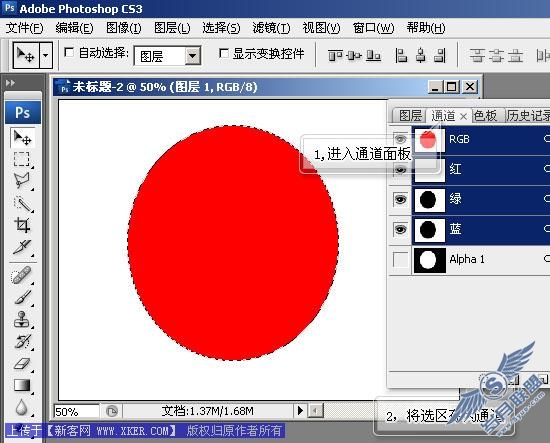Screen dimensions: 550x443
Task: Enable the 自动选择 checkbox
Action: pos(69,53)
